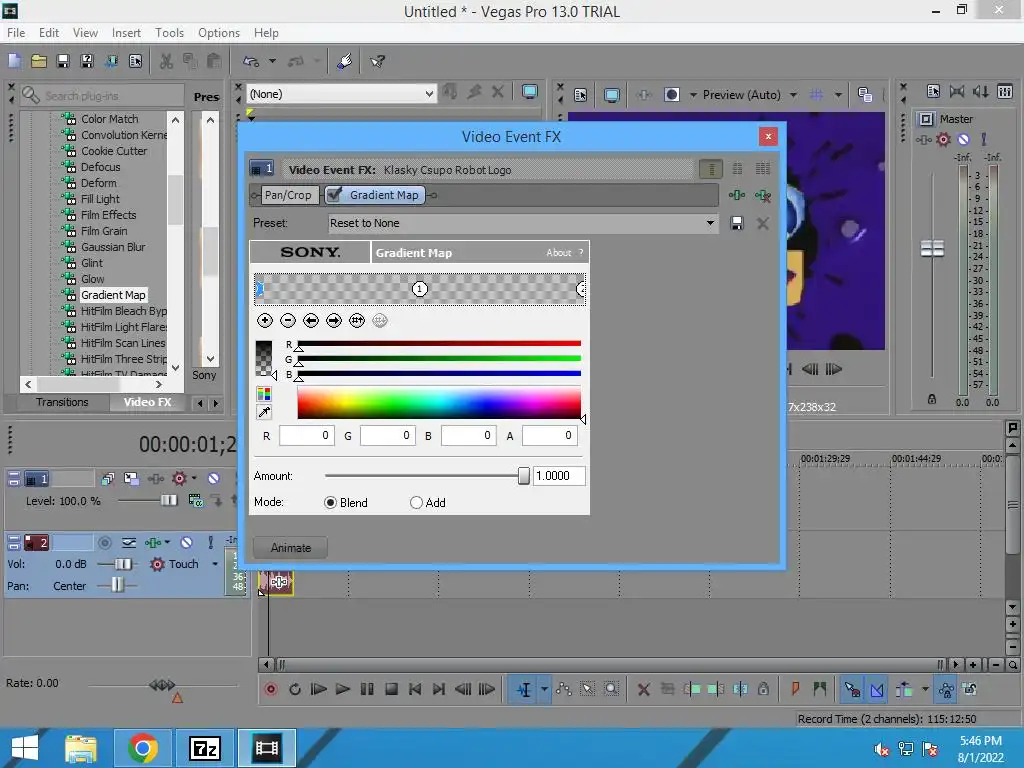
Task: Click the Open project folder icon
Action: (x=39, y=61)
